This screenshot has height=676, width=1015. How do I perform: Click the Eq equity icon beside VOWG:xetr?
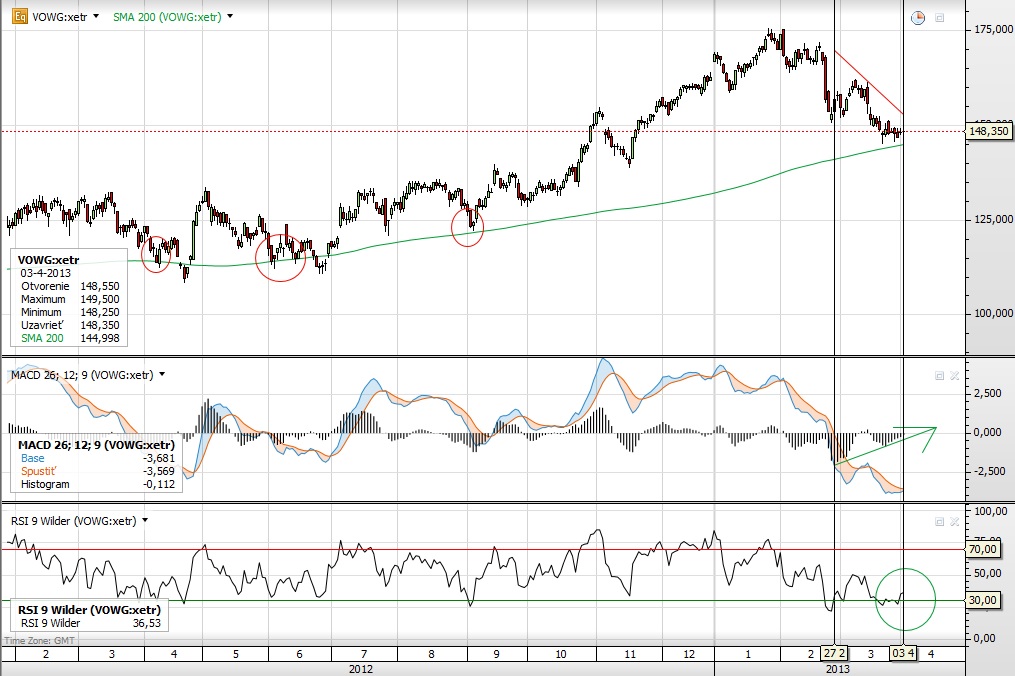20,16
